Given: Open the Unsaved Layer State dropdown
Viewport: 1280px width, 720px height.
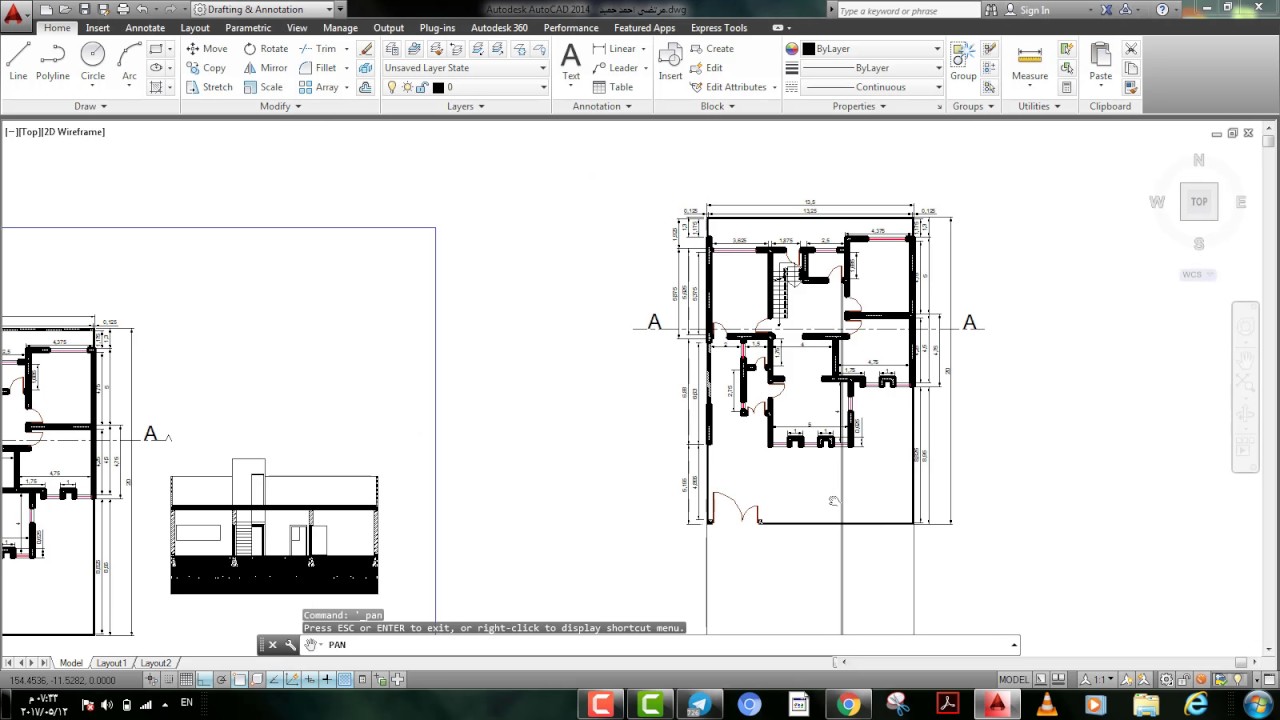Looking at the screenshot, I should click(466, 68).
